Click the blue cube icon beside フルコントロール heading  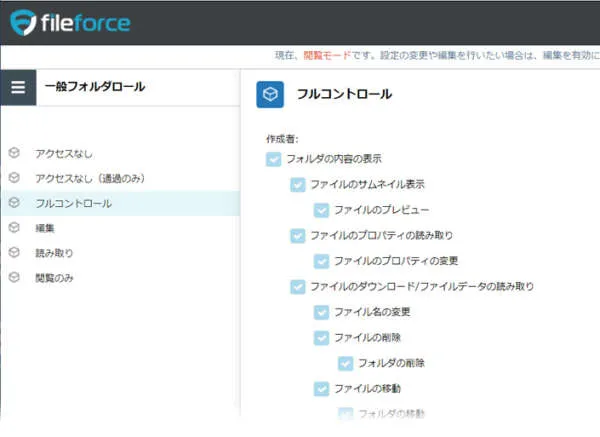[270, 94]
